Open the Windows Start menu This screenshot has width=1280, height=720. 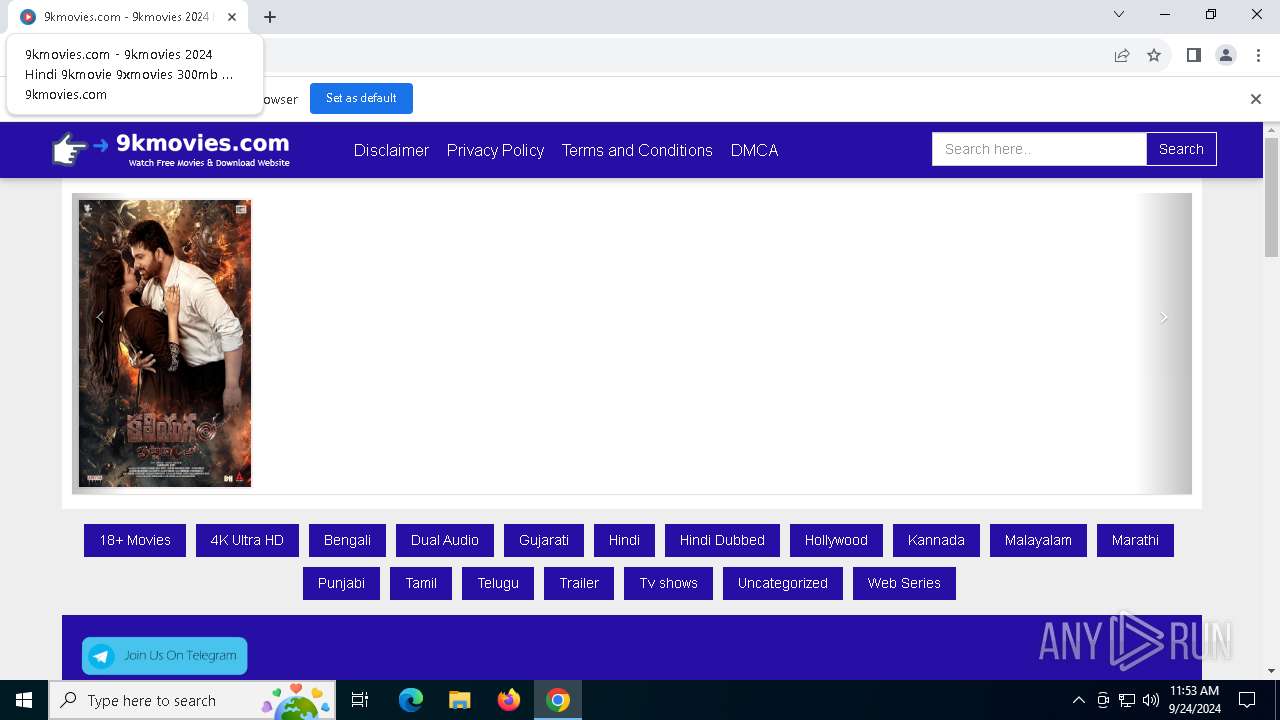24,700
